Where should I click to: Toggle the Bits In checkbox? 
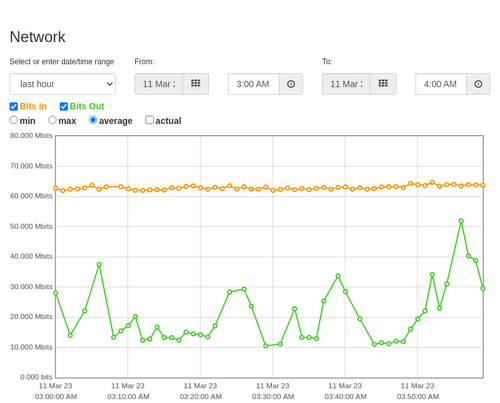[x=14, y=106]
